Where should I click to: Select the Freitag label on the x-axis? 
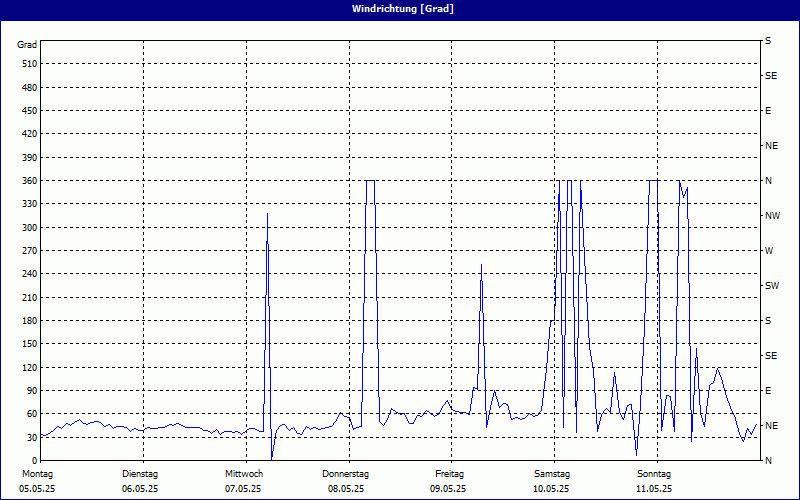[x=449, y=473]
